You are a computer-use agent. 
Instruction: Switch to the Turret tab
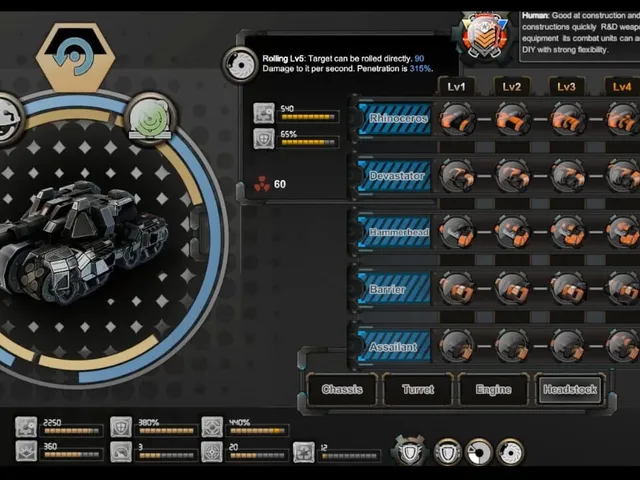tap(418, 389)
